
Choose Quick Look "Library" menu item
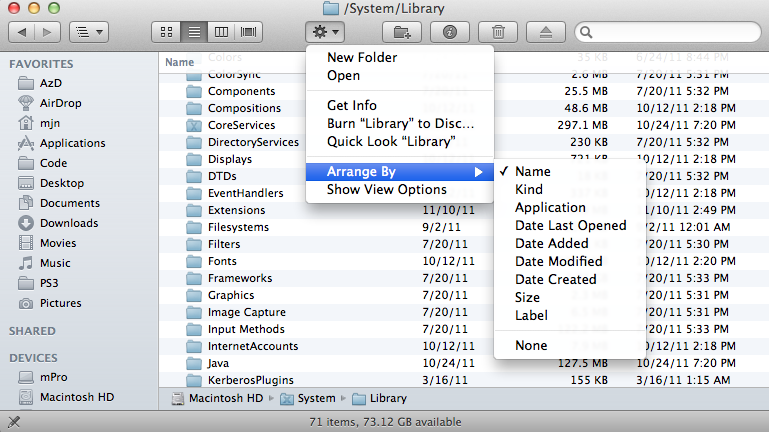point(400,142)
